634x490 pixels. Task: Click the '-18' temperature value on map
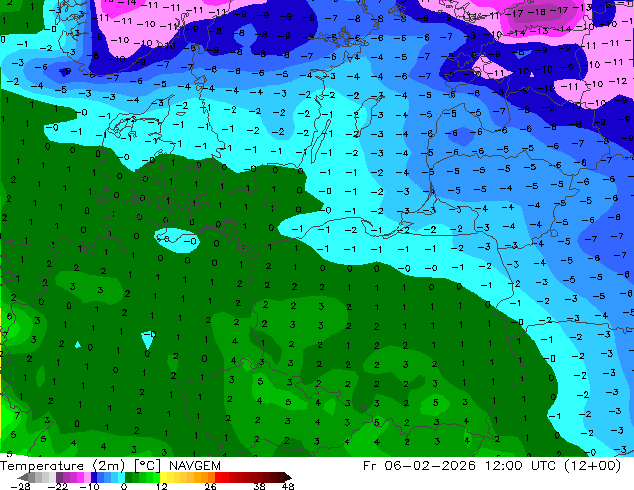tap(539, 12)
